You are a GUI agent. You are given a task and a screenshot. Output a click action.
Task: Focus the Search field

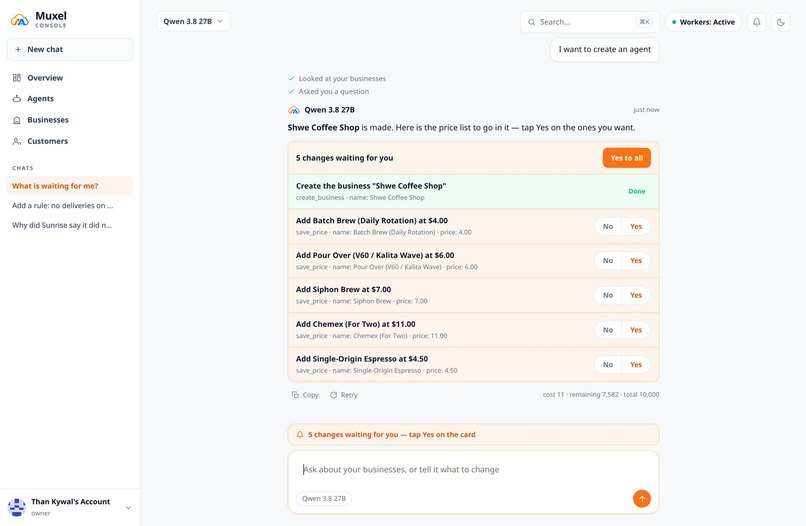[x=590, y=22]
